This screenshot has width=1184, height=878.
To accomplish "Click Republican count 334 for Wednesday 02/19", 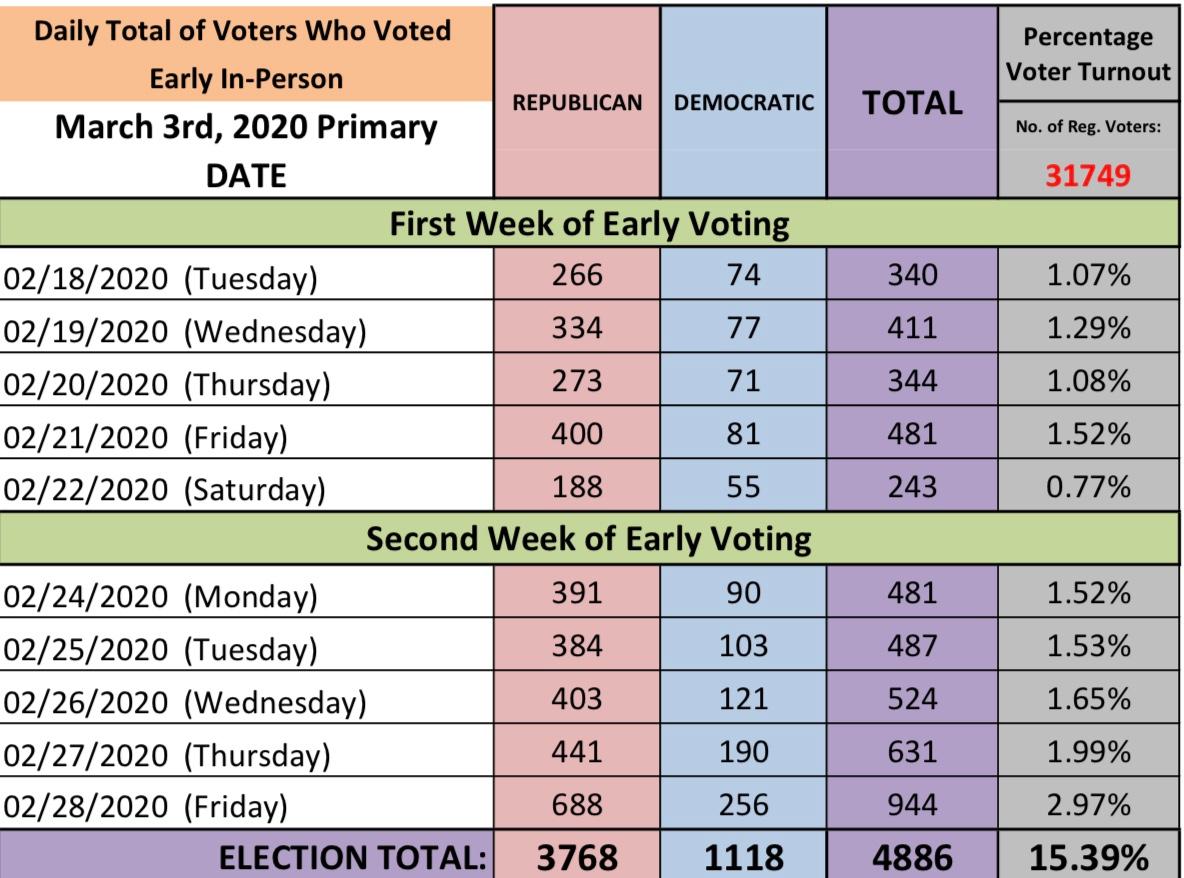I will tap(577, 327).
